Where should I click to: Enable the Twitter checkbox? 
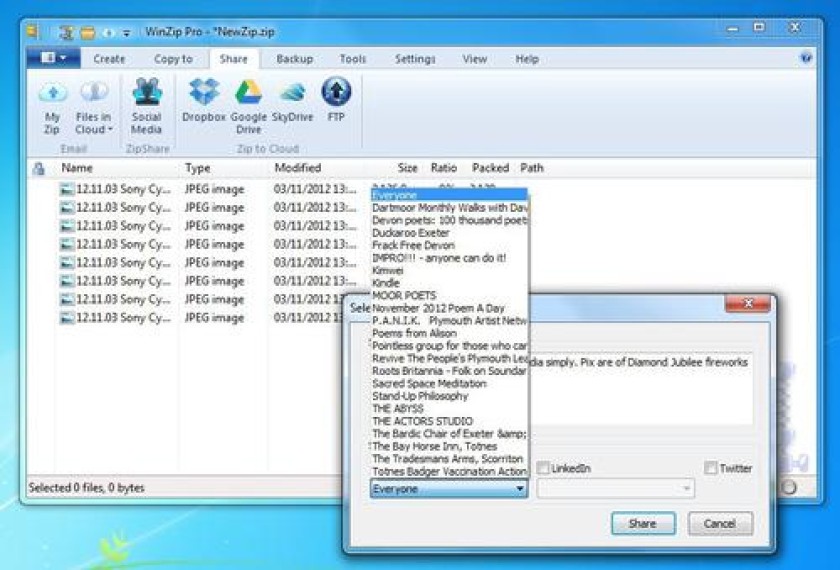click(710, 468)
